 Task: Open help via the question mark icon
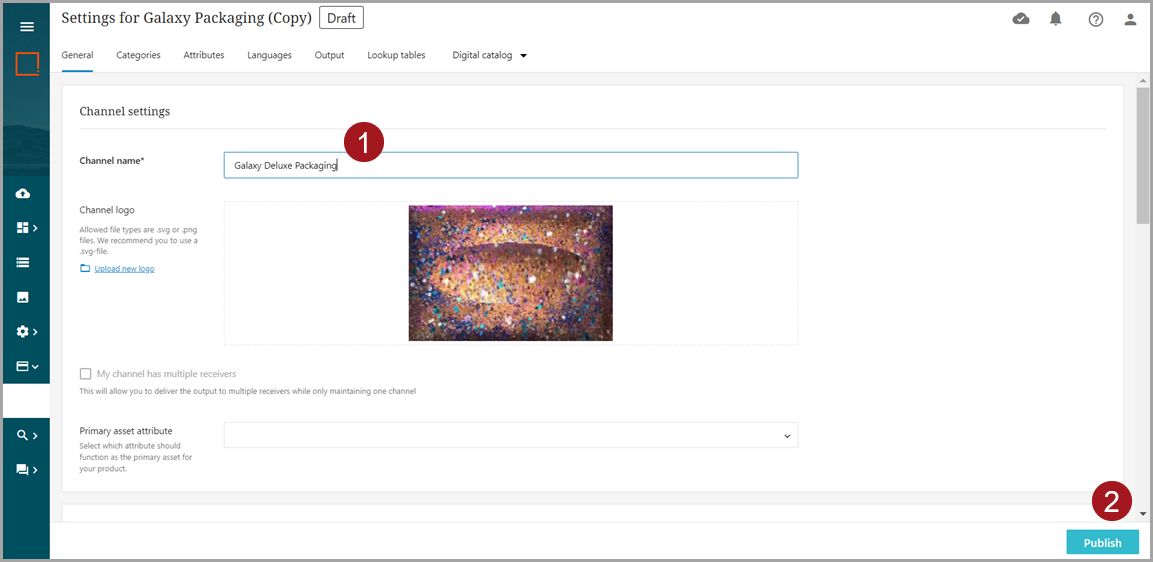[x=1096, y=19]
